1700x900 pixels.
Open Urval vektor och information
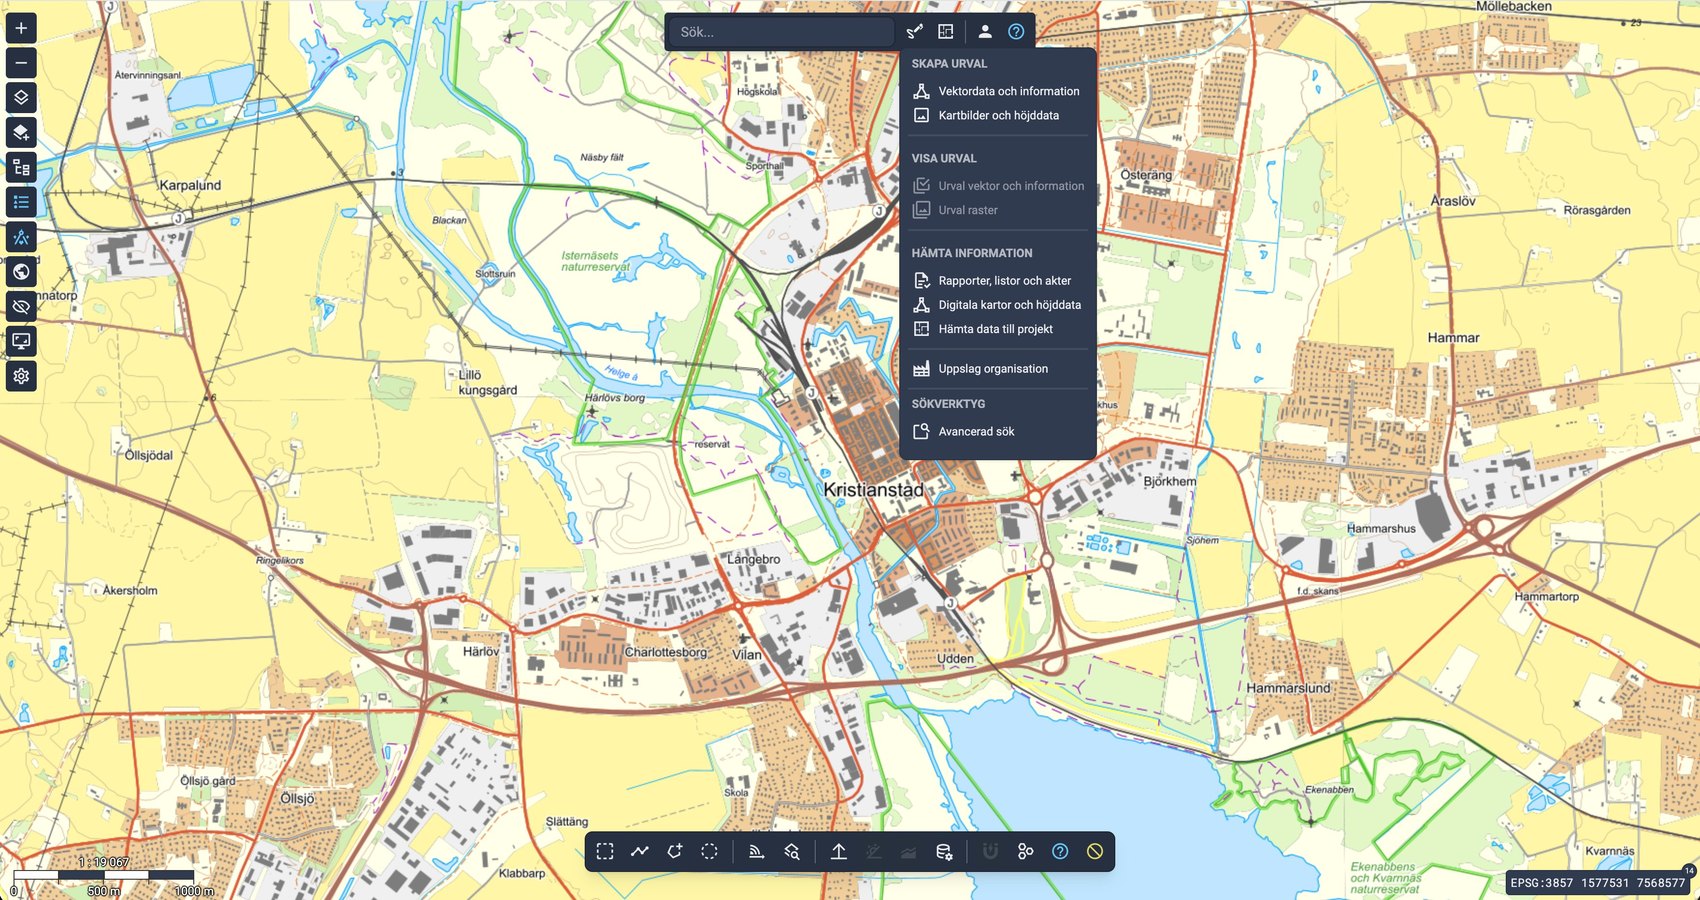tap(997, 186)
